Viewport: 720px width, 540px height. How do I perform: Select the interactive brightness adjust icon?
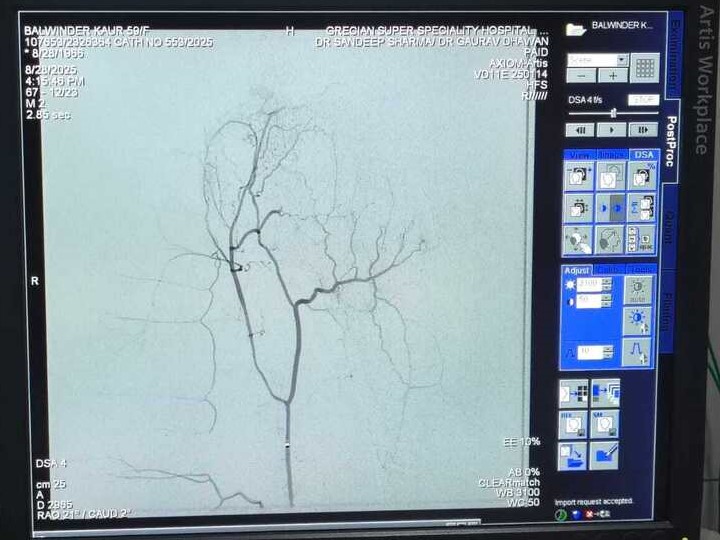coord(638,320)
